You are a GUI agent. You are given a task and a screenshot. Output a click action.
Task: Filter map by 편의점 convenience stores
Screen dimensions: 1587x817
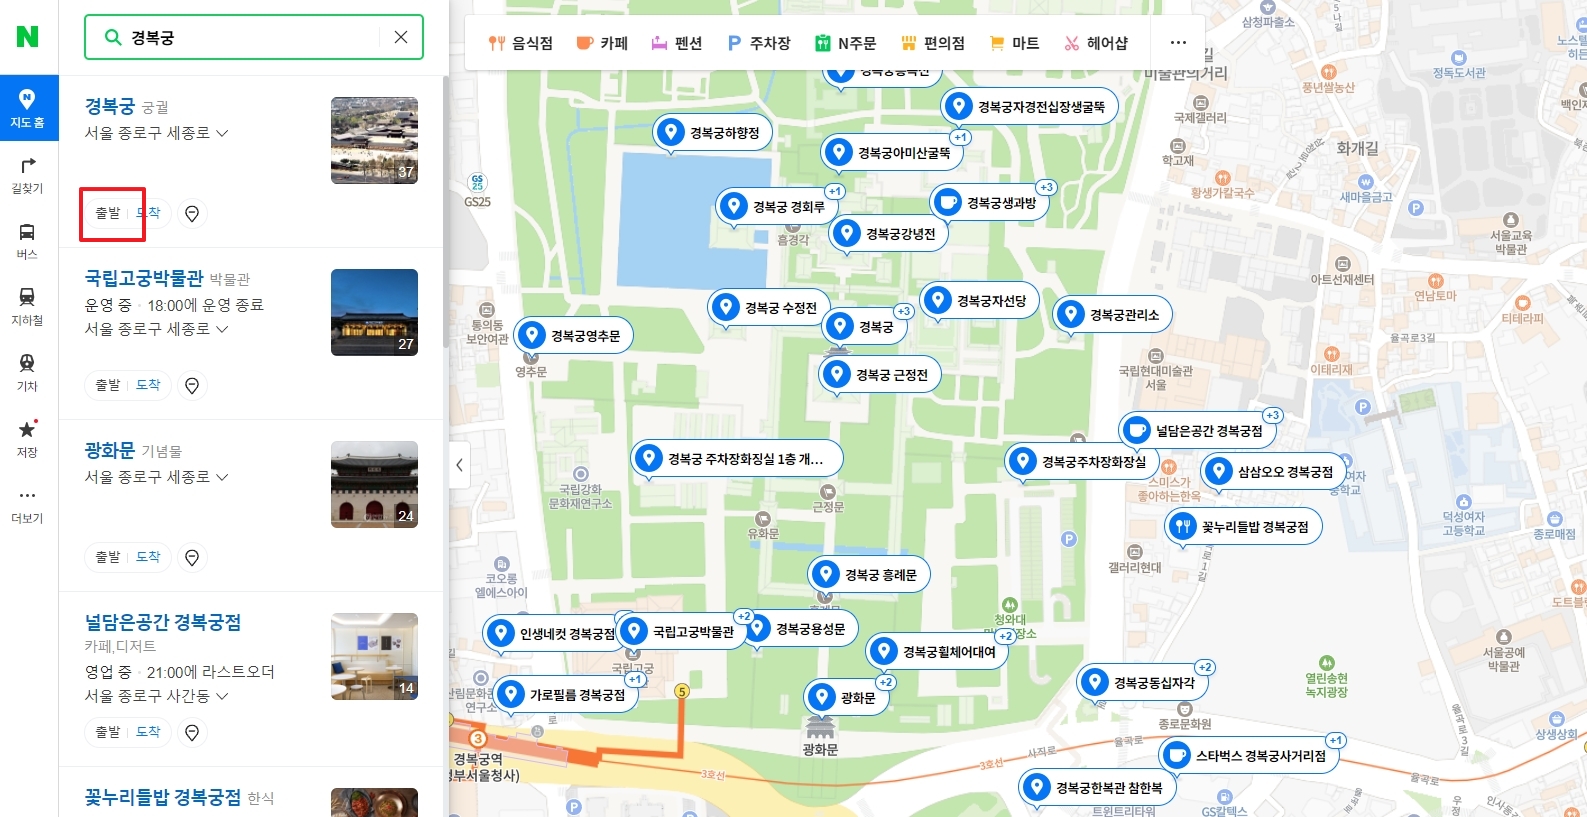click(933, 43)
